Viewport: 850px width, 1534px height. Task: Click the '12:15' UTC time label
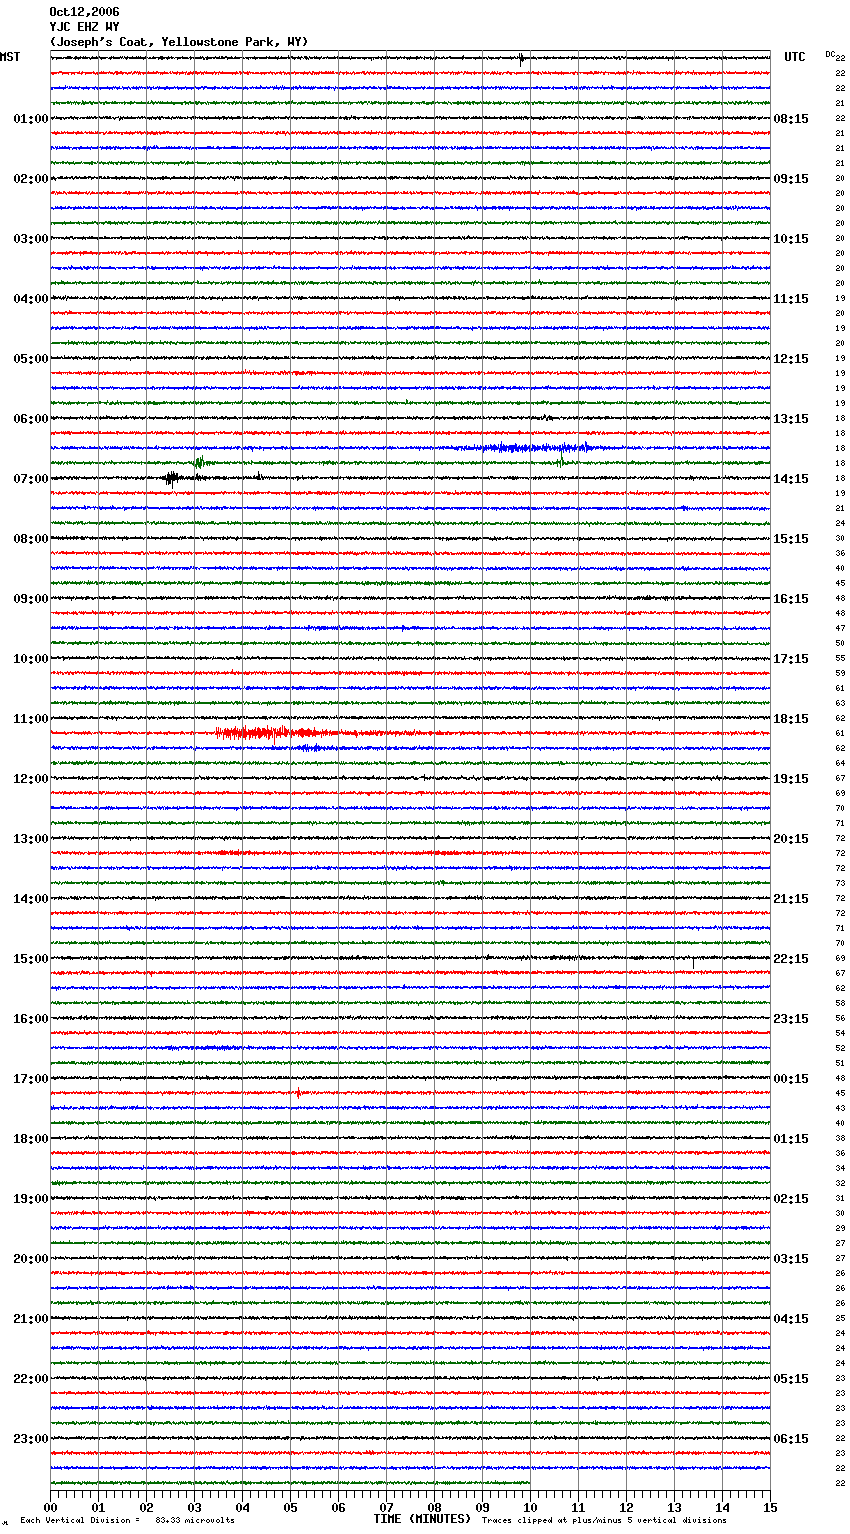click(x=791, y=359)
